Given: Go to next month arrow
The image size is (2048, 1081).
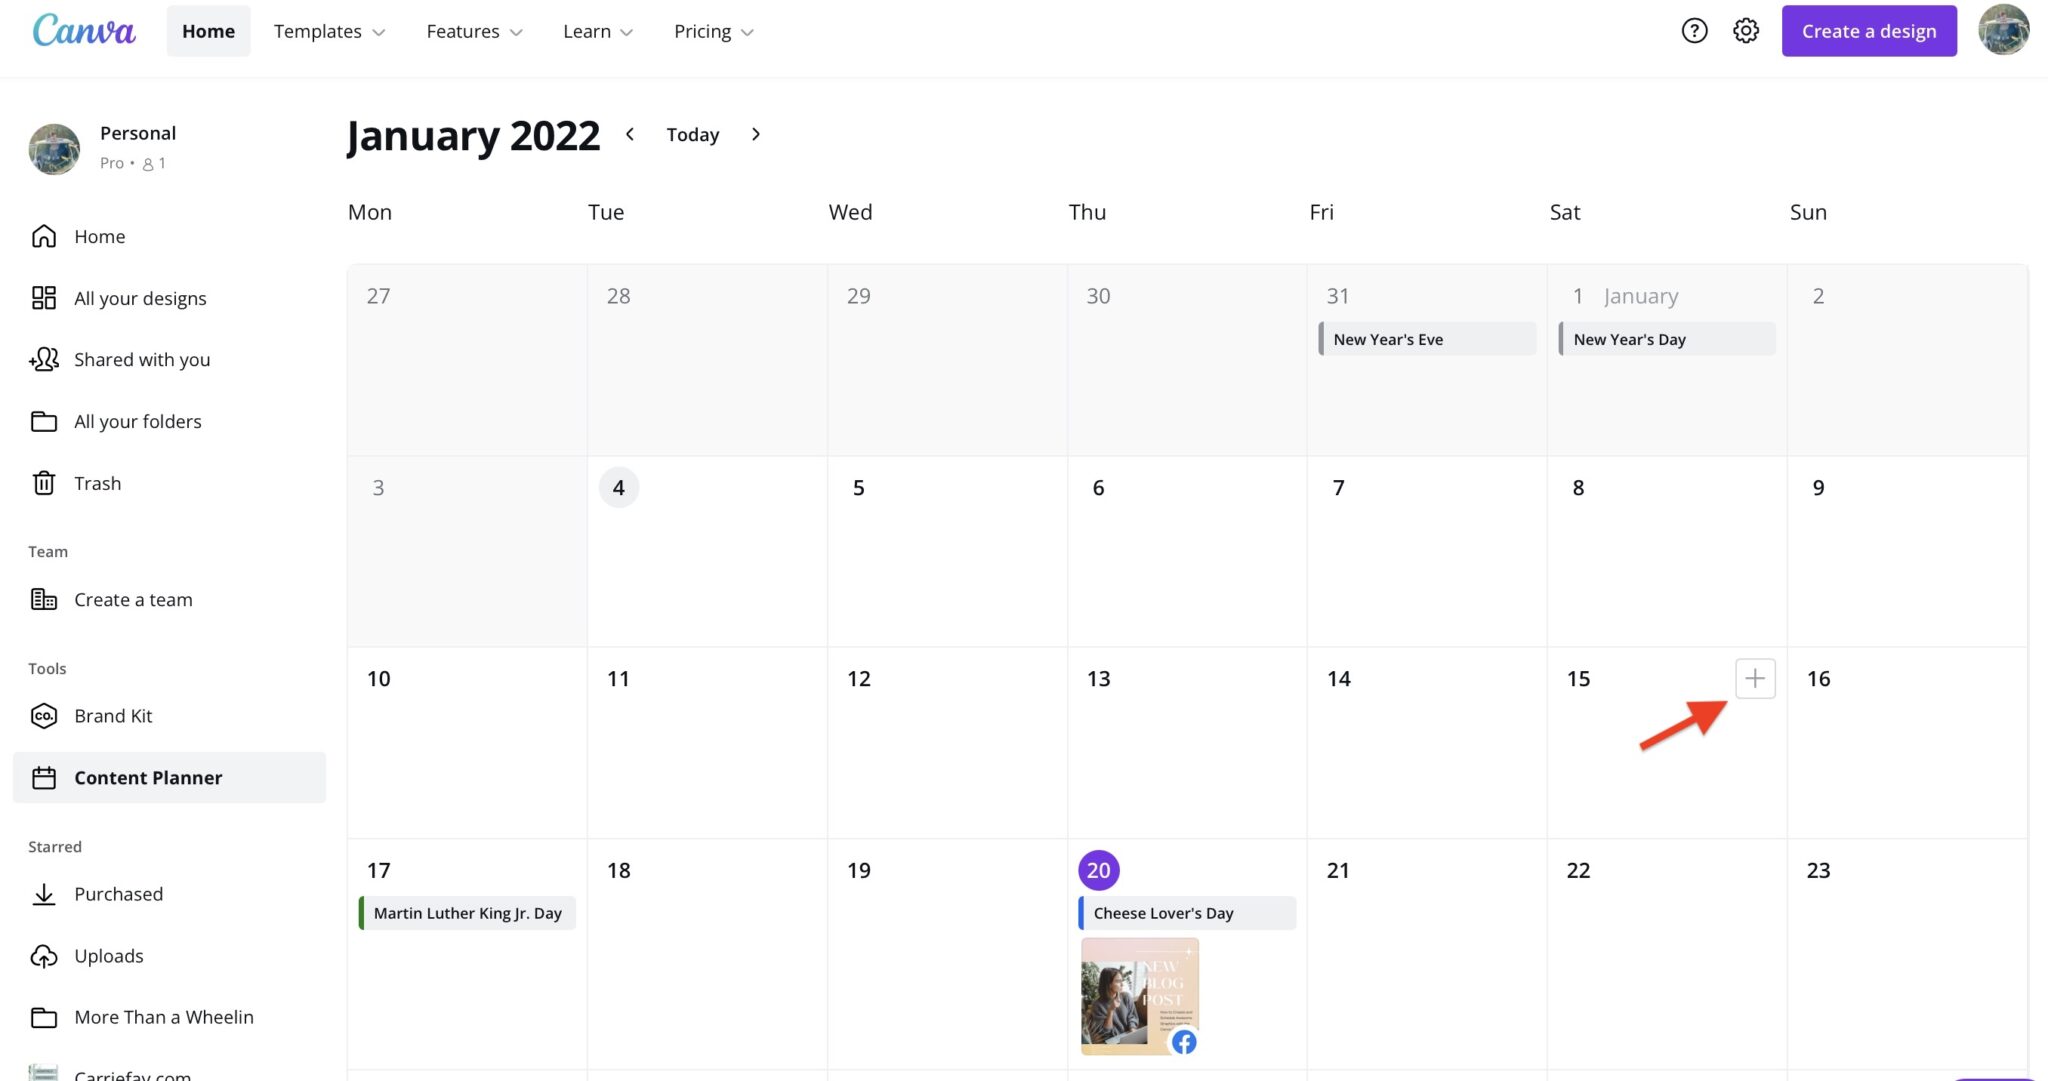Looking at the screenshot, I should coord(756,134).
